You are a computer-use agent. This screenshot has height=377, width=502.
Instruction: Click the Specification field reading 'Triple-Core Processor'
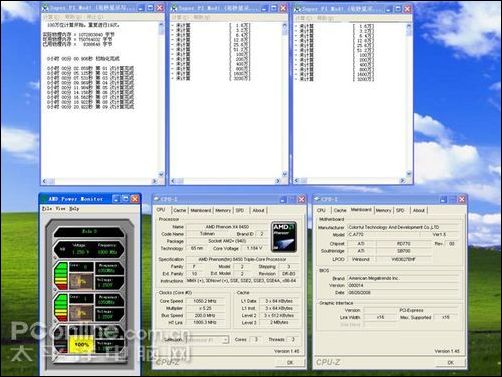click(243, 259)
